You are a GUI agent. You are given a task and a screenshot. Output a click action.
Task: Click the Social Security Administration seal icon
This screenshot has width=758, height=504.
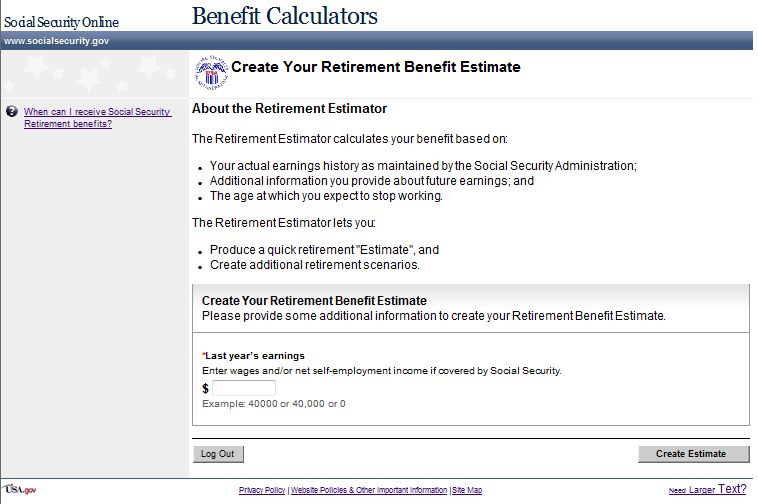(210, 69)
